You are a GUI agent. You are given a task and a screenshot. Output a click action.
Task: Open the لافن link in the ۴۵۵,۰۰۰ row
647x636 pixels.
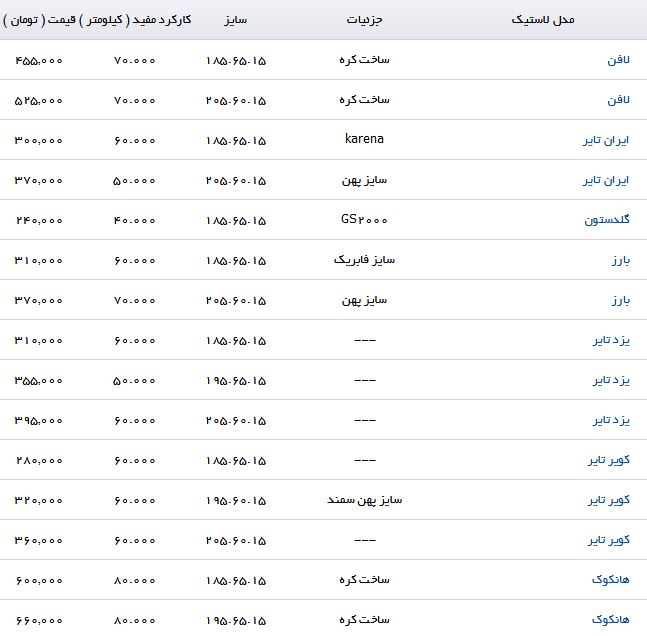(x=618, y=60)
